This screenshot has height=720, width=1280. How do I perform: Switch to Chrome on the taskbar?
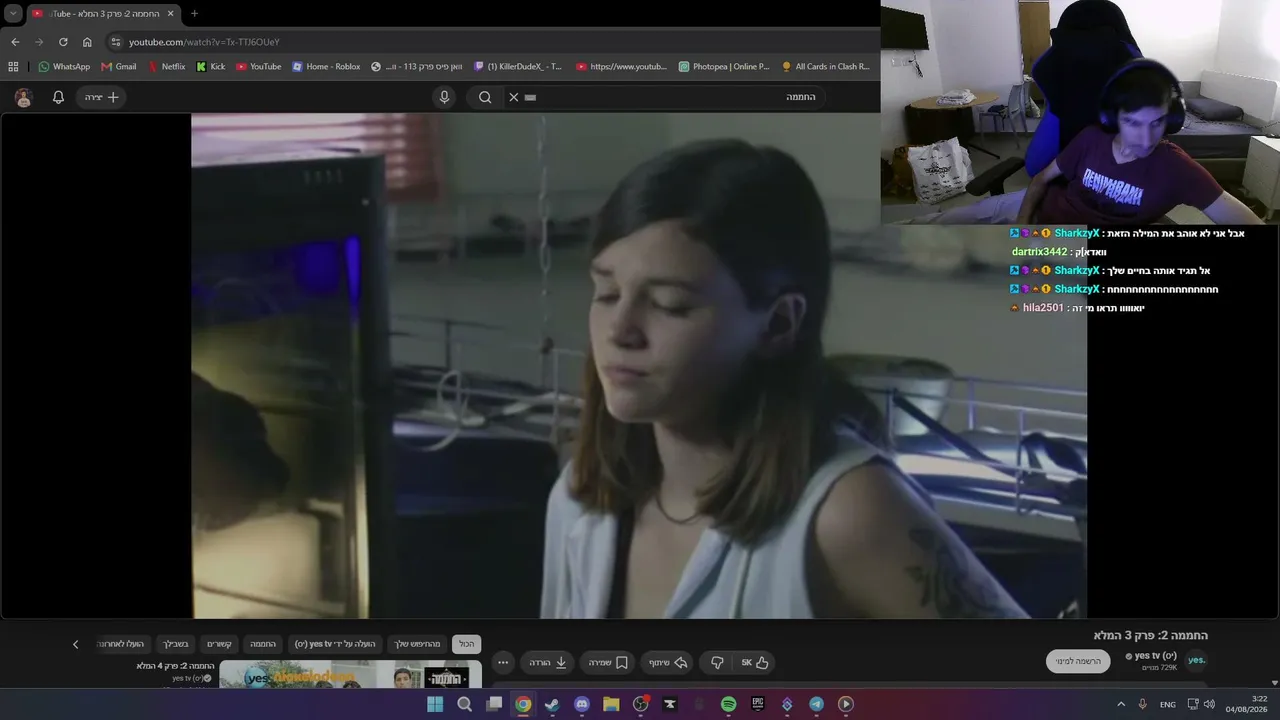coord(523,704)
